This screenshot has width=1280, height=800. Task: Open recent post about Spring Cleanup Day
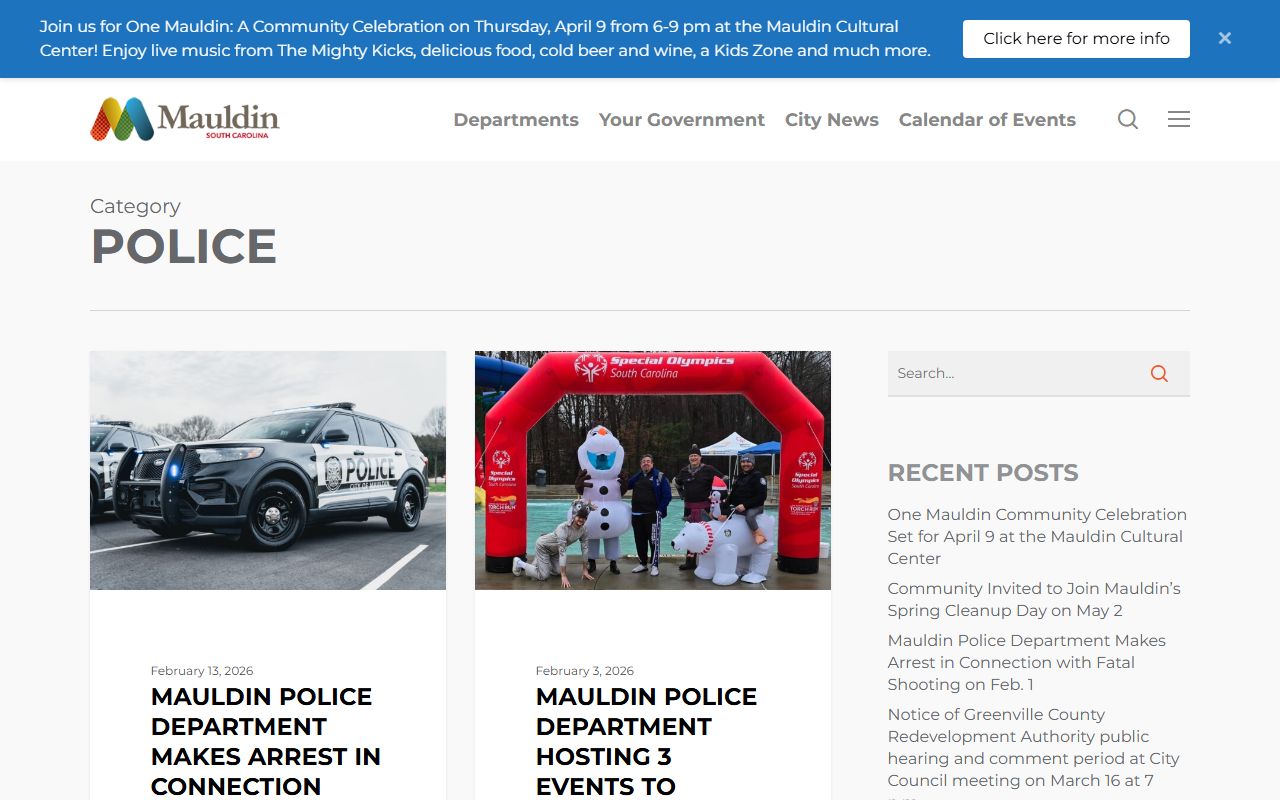pos(1034,599)
